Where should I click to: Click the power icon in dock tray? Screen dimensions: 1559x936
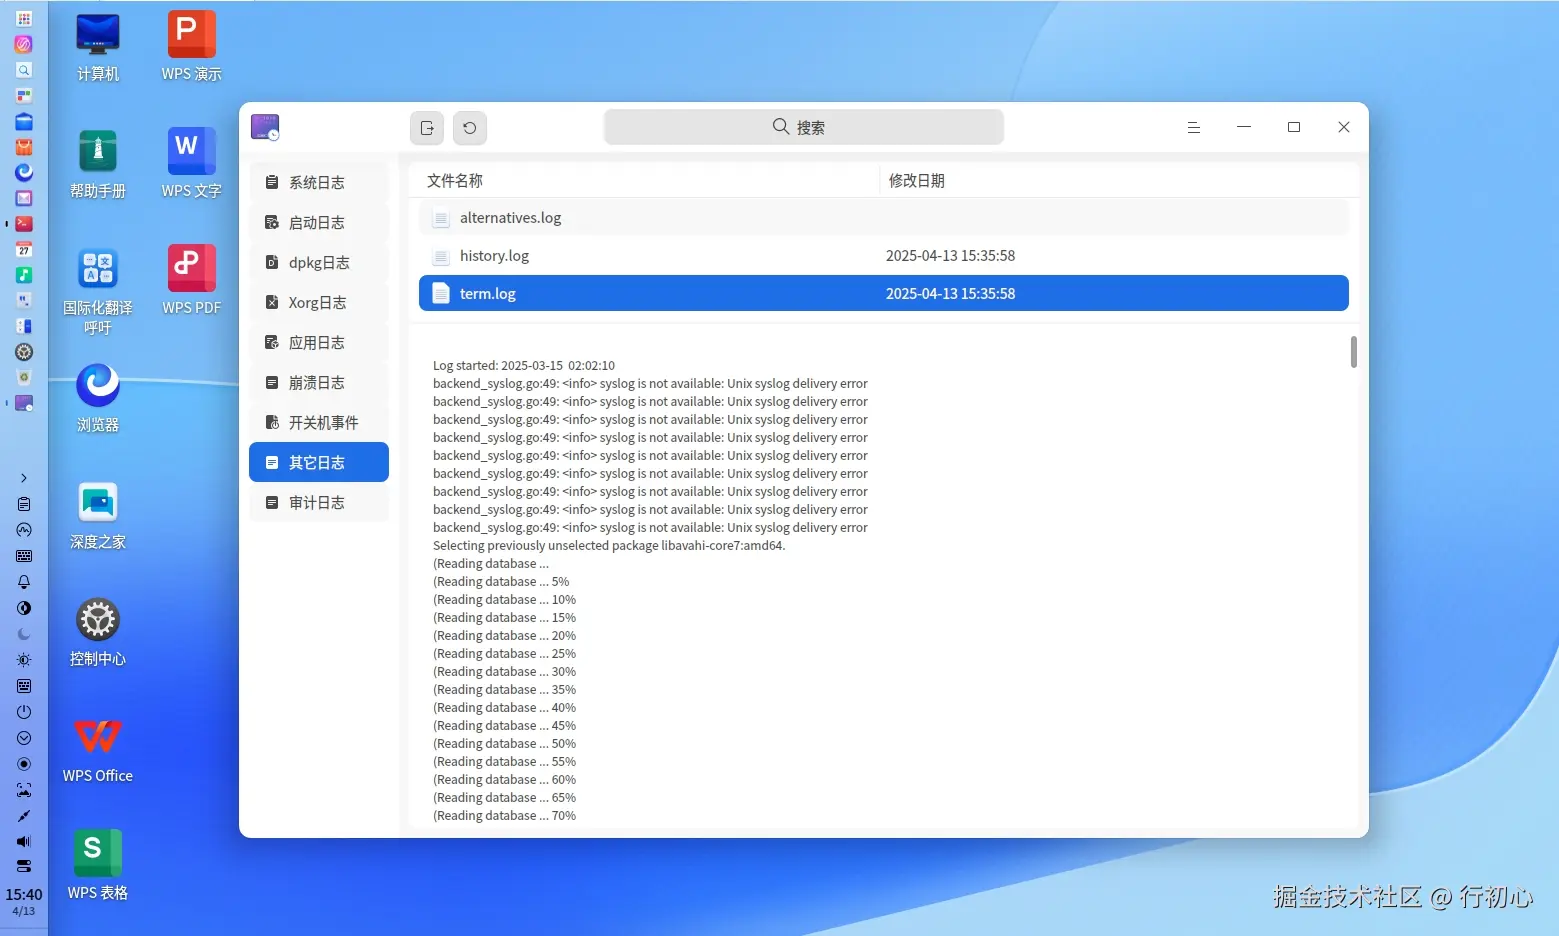[x=24, y=712]
